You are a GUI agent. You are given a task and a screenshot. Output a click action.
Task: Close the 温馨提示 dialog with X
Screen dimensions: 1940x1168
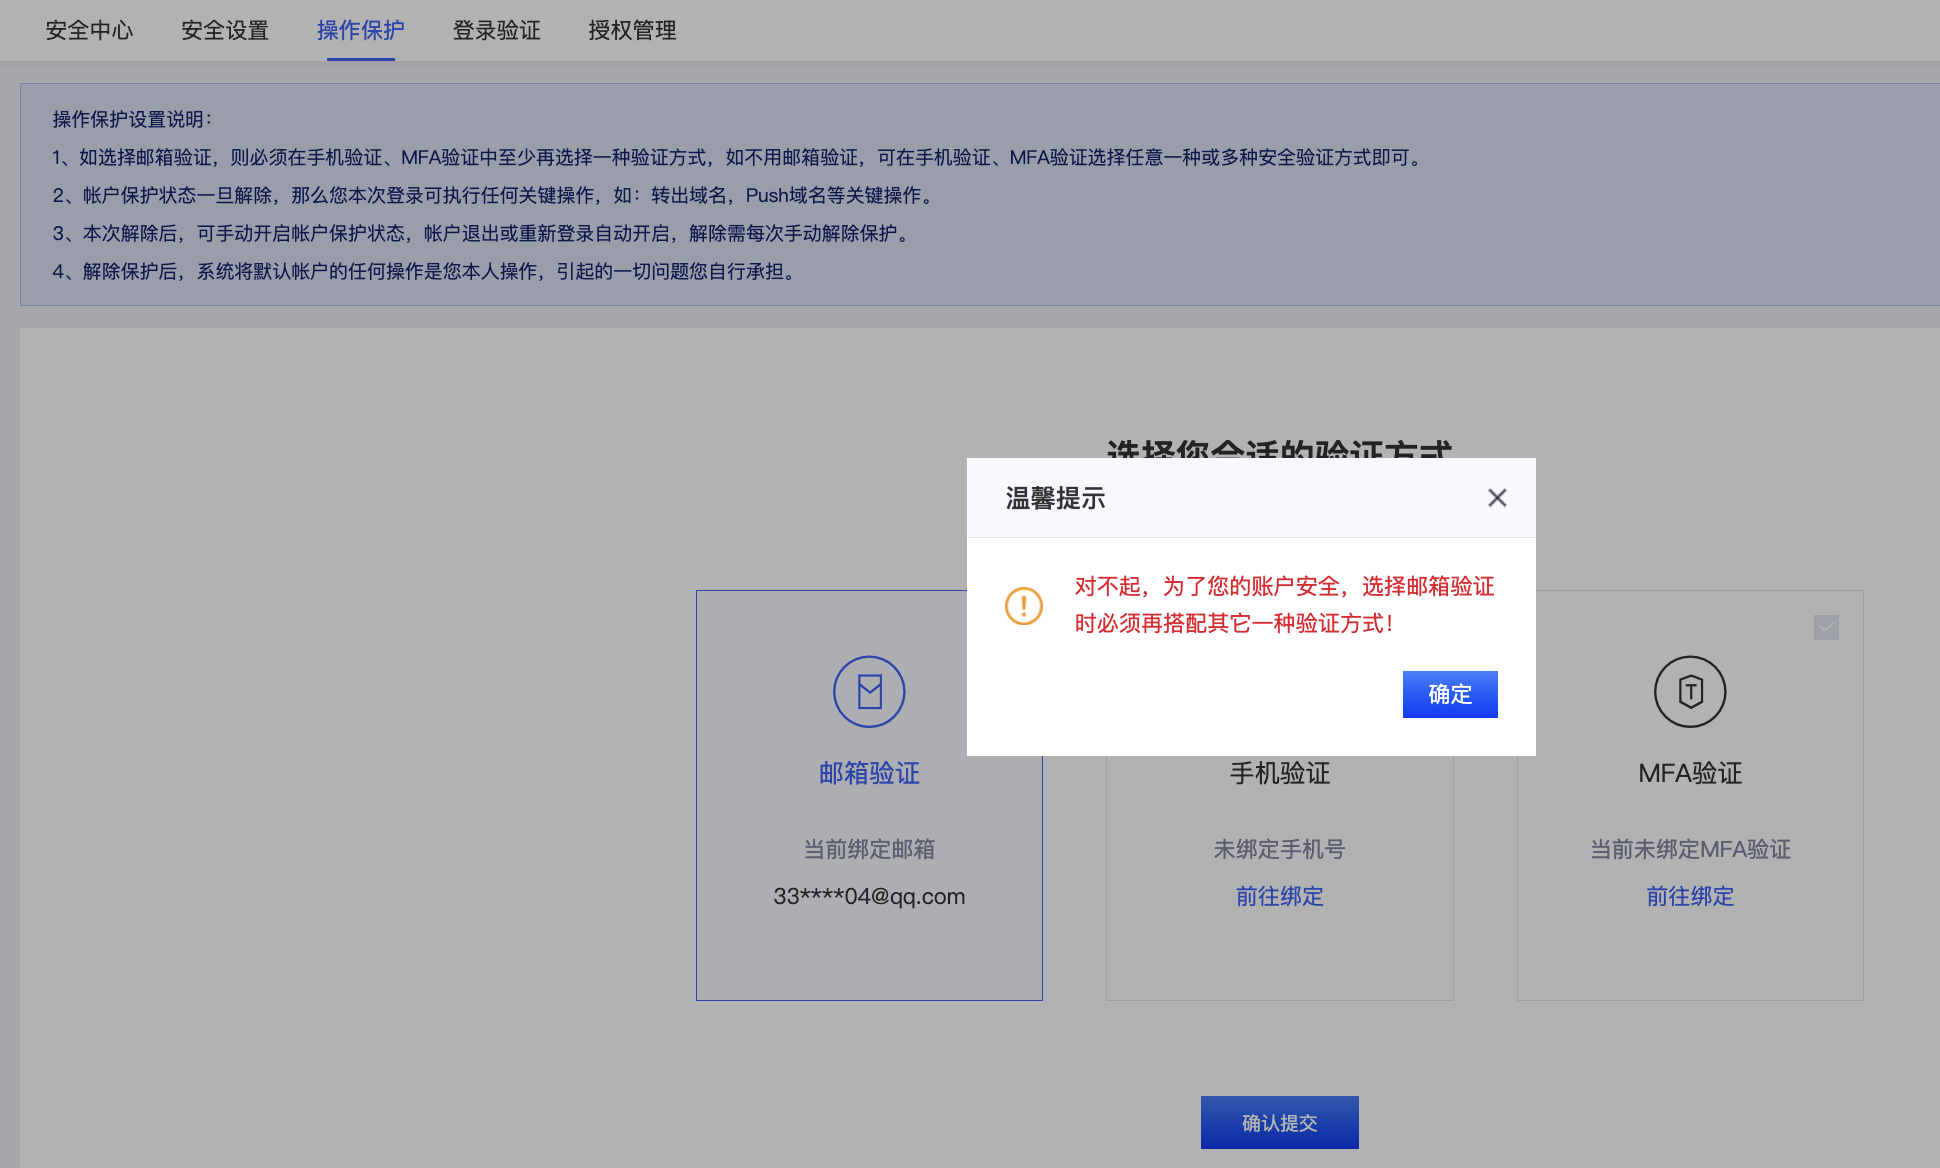1497,498
